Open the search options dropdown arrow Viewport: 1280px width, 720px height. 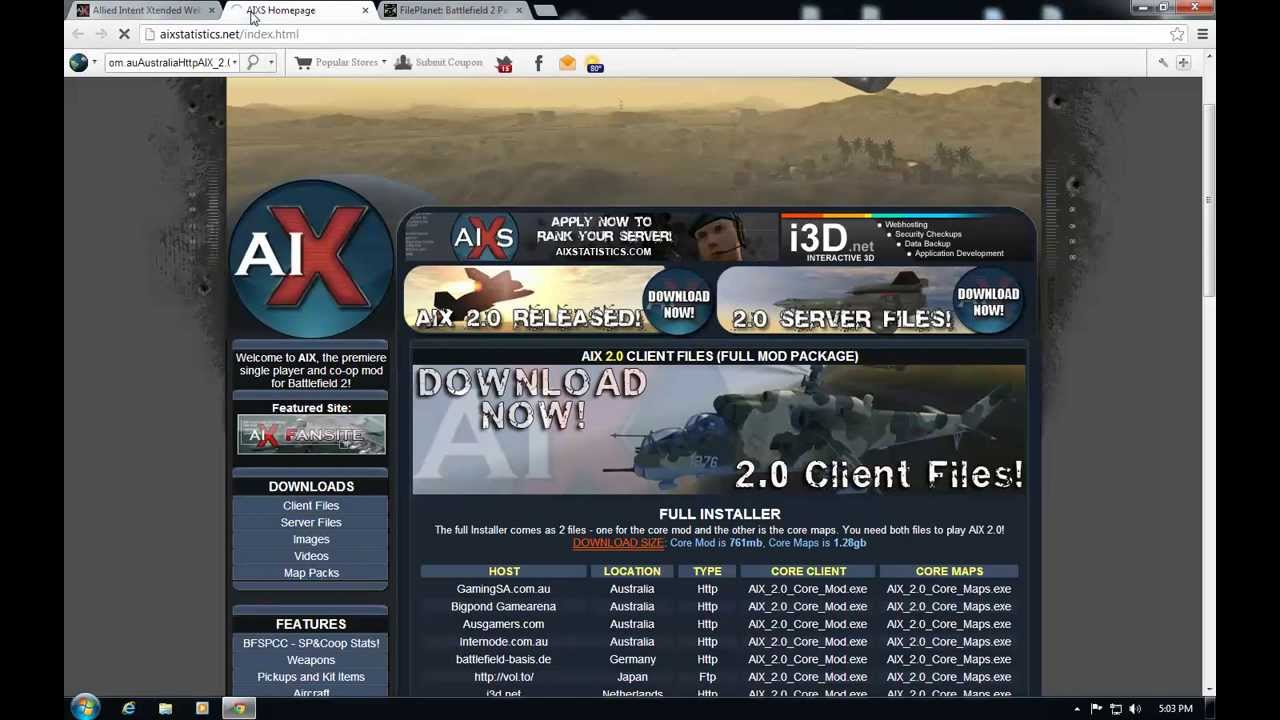271,62
